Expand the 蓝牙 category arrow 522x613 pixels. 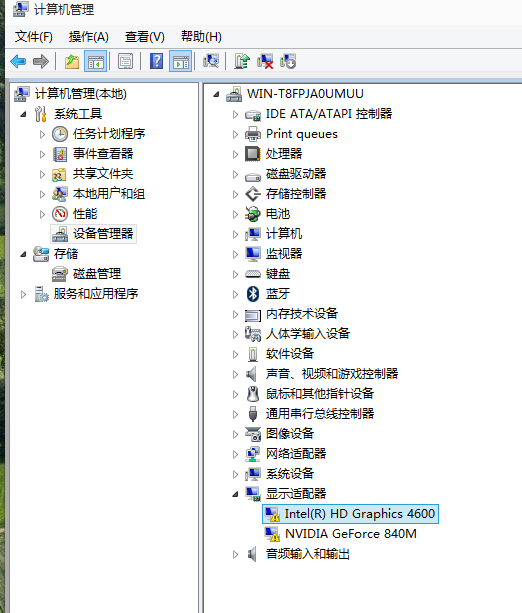tap(235, 294)
